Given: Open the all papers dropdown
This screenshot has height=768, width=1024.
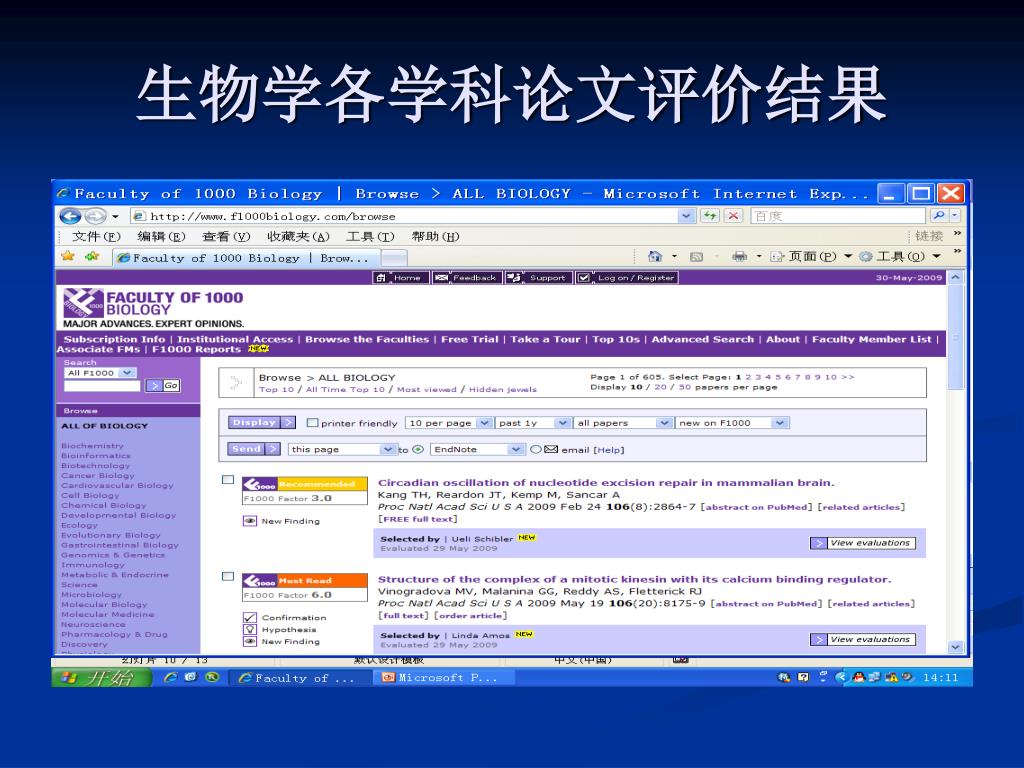Looking at the screenshot, I should 622,423.
